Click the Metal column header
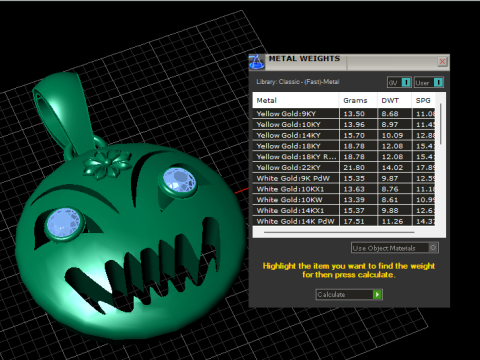 pos(296,100)
